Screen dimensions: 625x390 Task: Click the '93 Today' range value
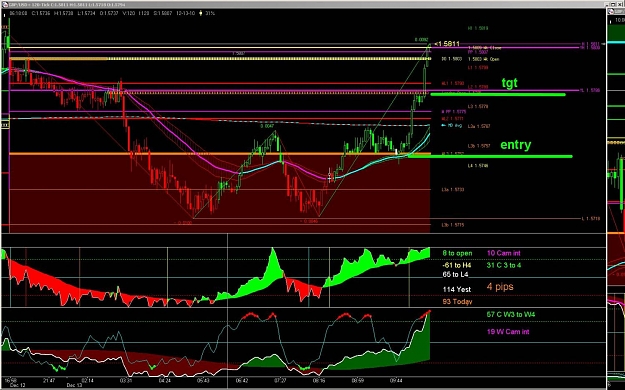pyautogui.click(x=457, y=301)
